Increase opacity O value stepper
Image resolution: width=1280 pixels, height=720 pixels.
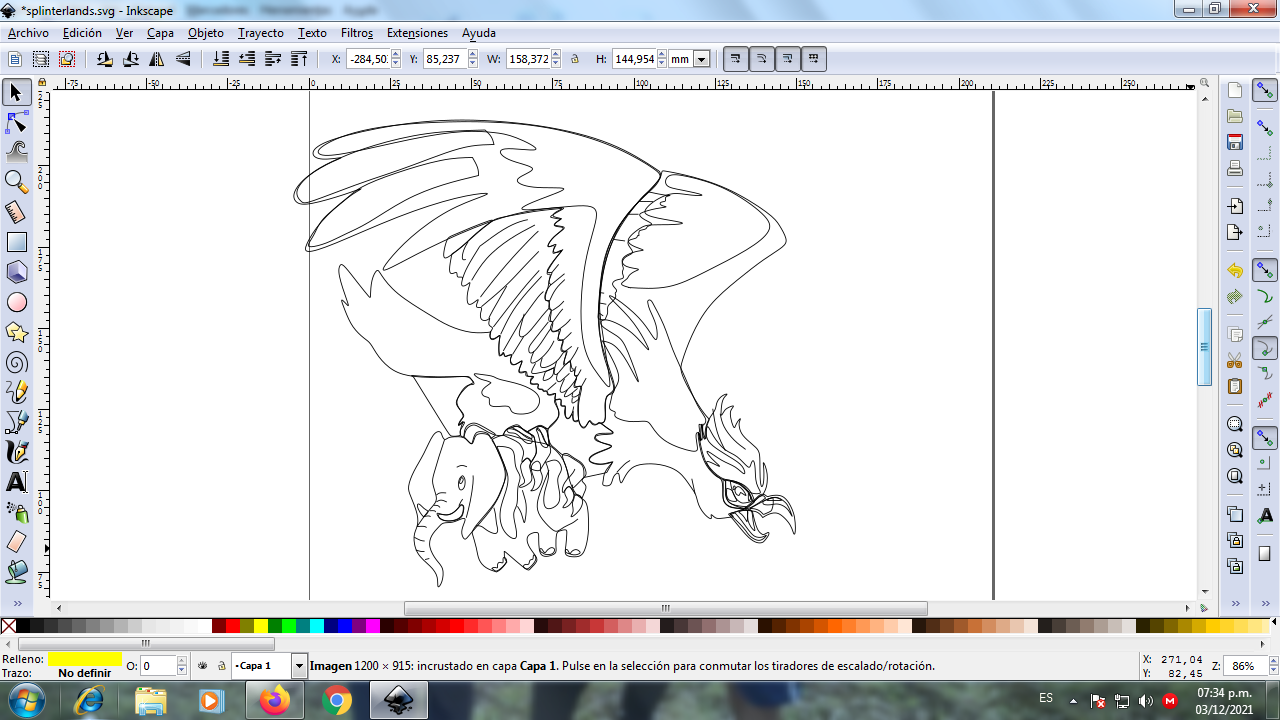pos(181,661)
